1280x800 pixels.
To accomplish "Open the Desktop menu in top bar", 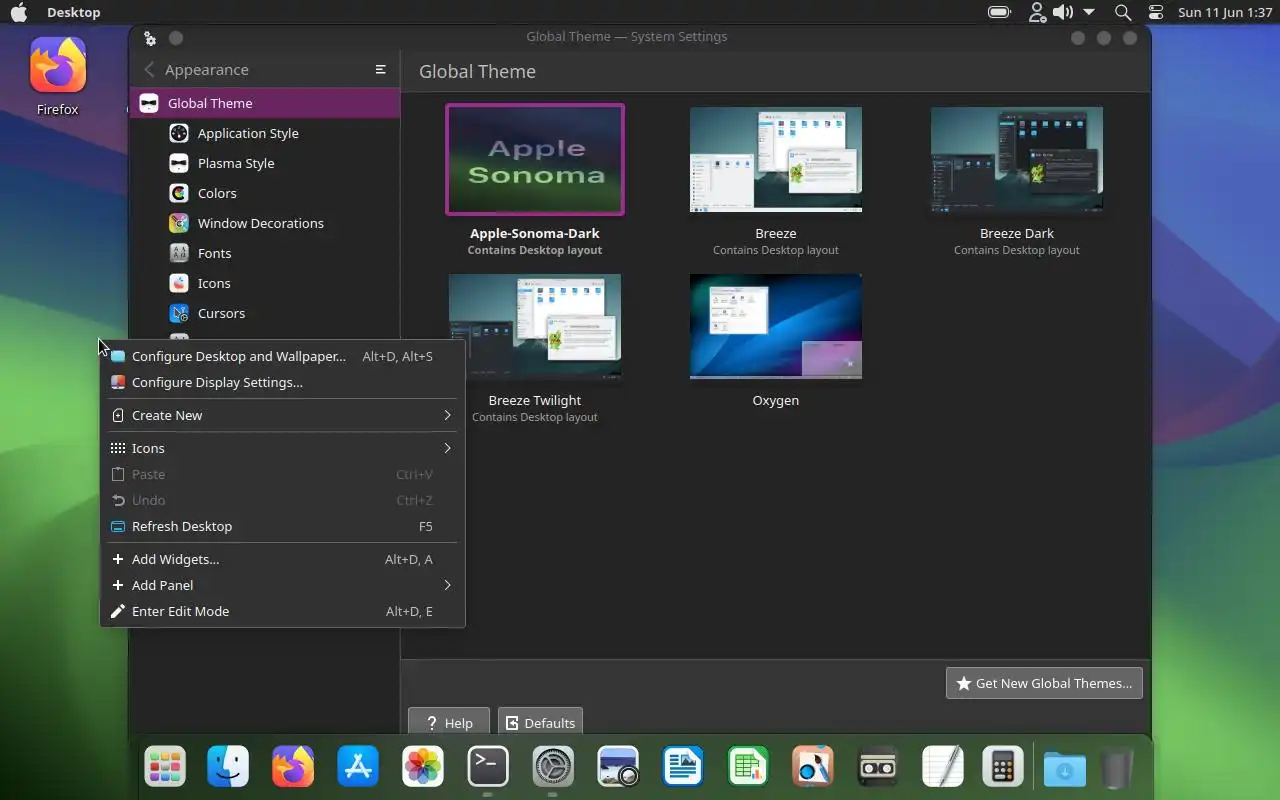I will 74,12.
